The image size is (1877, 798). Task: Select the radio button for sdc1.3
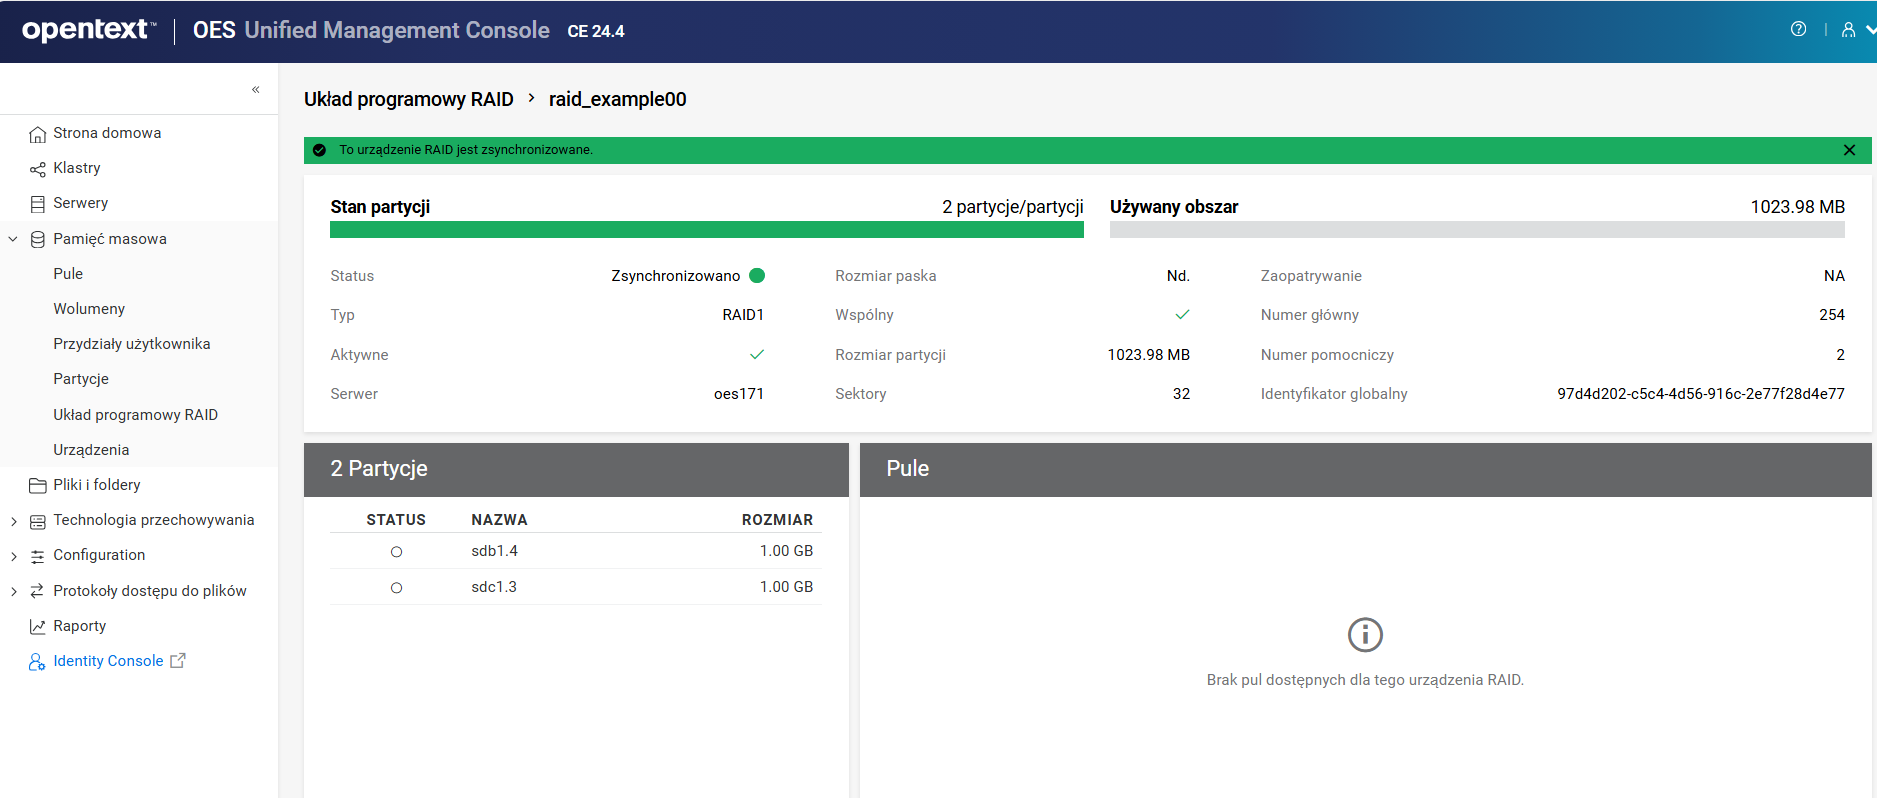coord(396,588)
